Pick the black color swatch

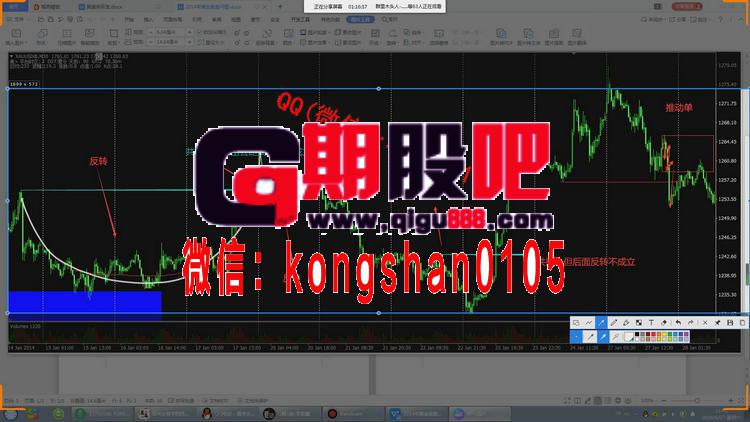(x=637, y=334)
